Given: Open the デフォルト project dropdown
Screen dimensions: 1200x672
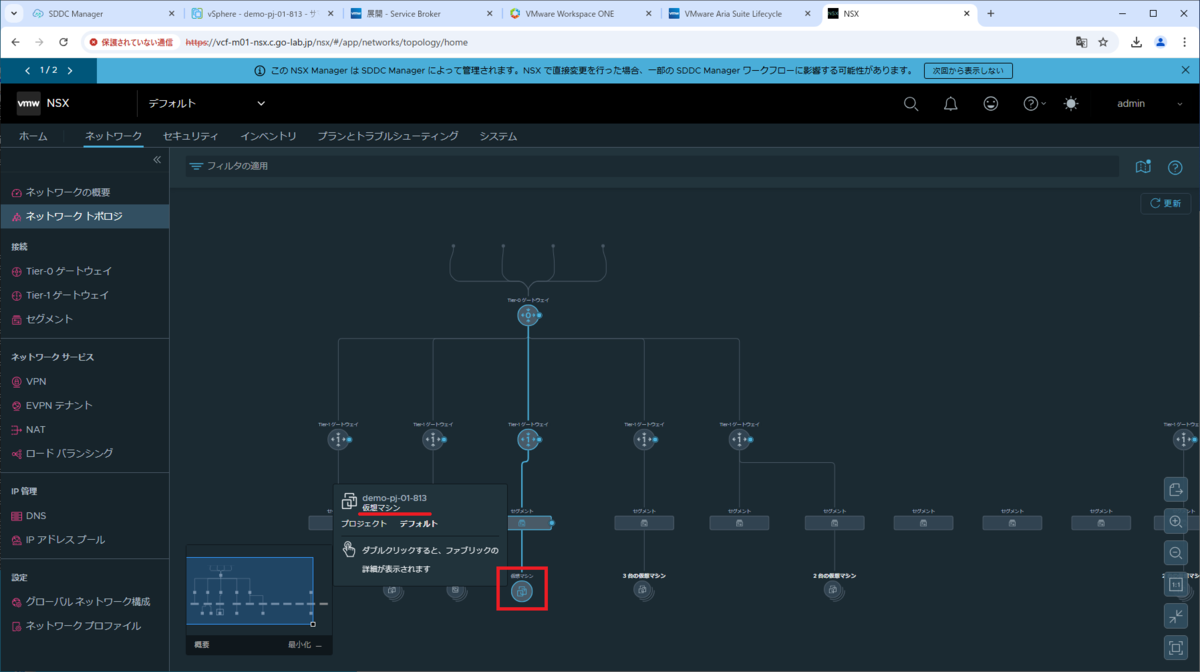Looking at the screenshot, I should tap(207, 103).
